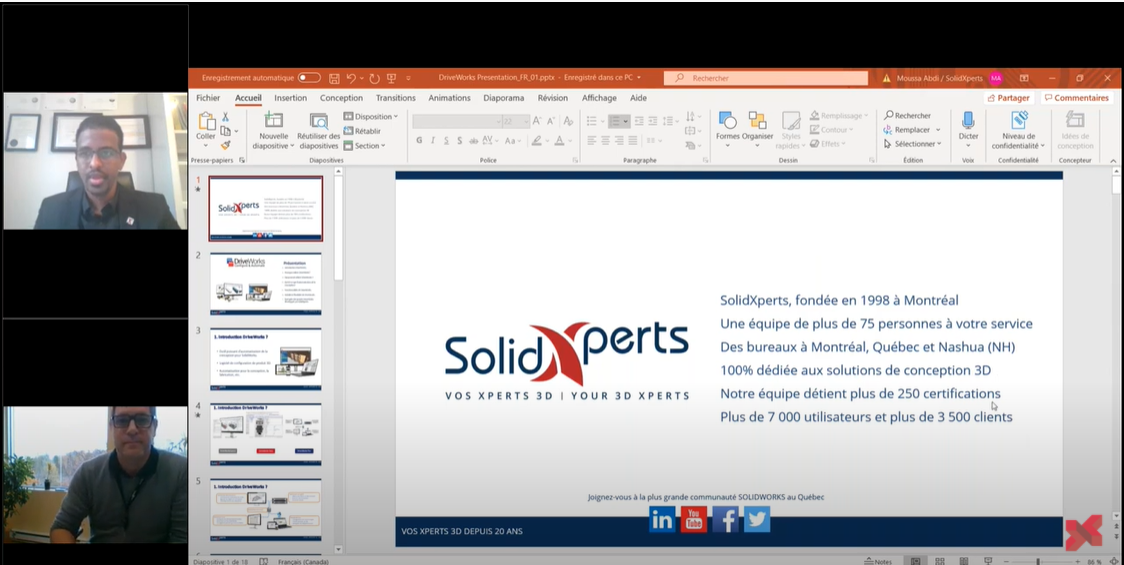Switch to the Conception tab

[341, 98]
